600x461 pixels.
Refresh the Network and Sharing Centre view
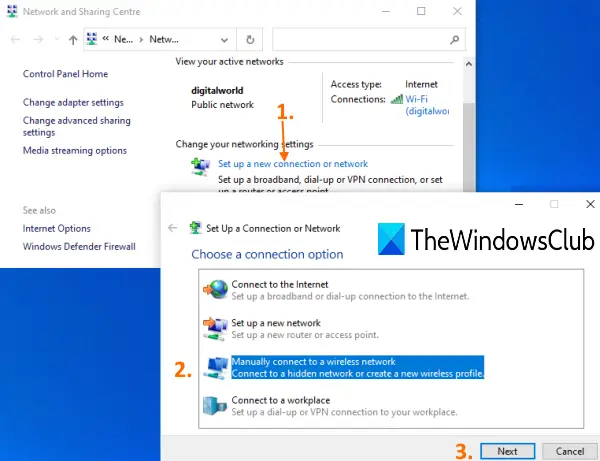click(250, 39)
